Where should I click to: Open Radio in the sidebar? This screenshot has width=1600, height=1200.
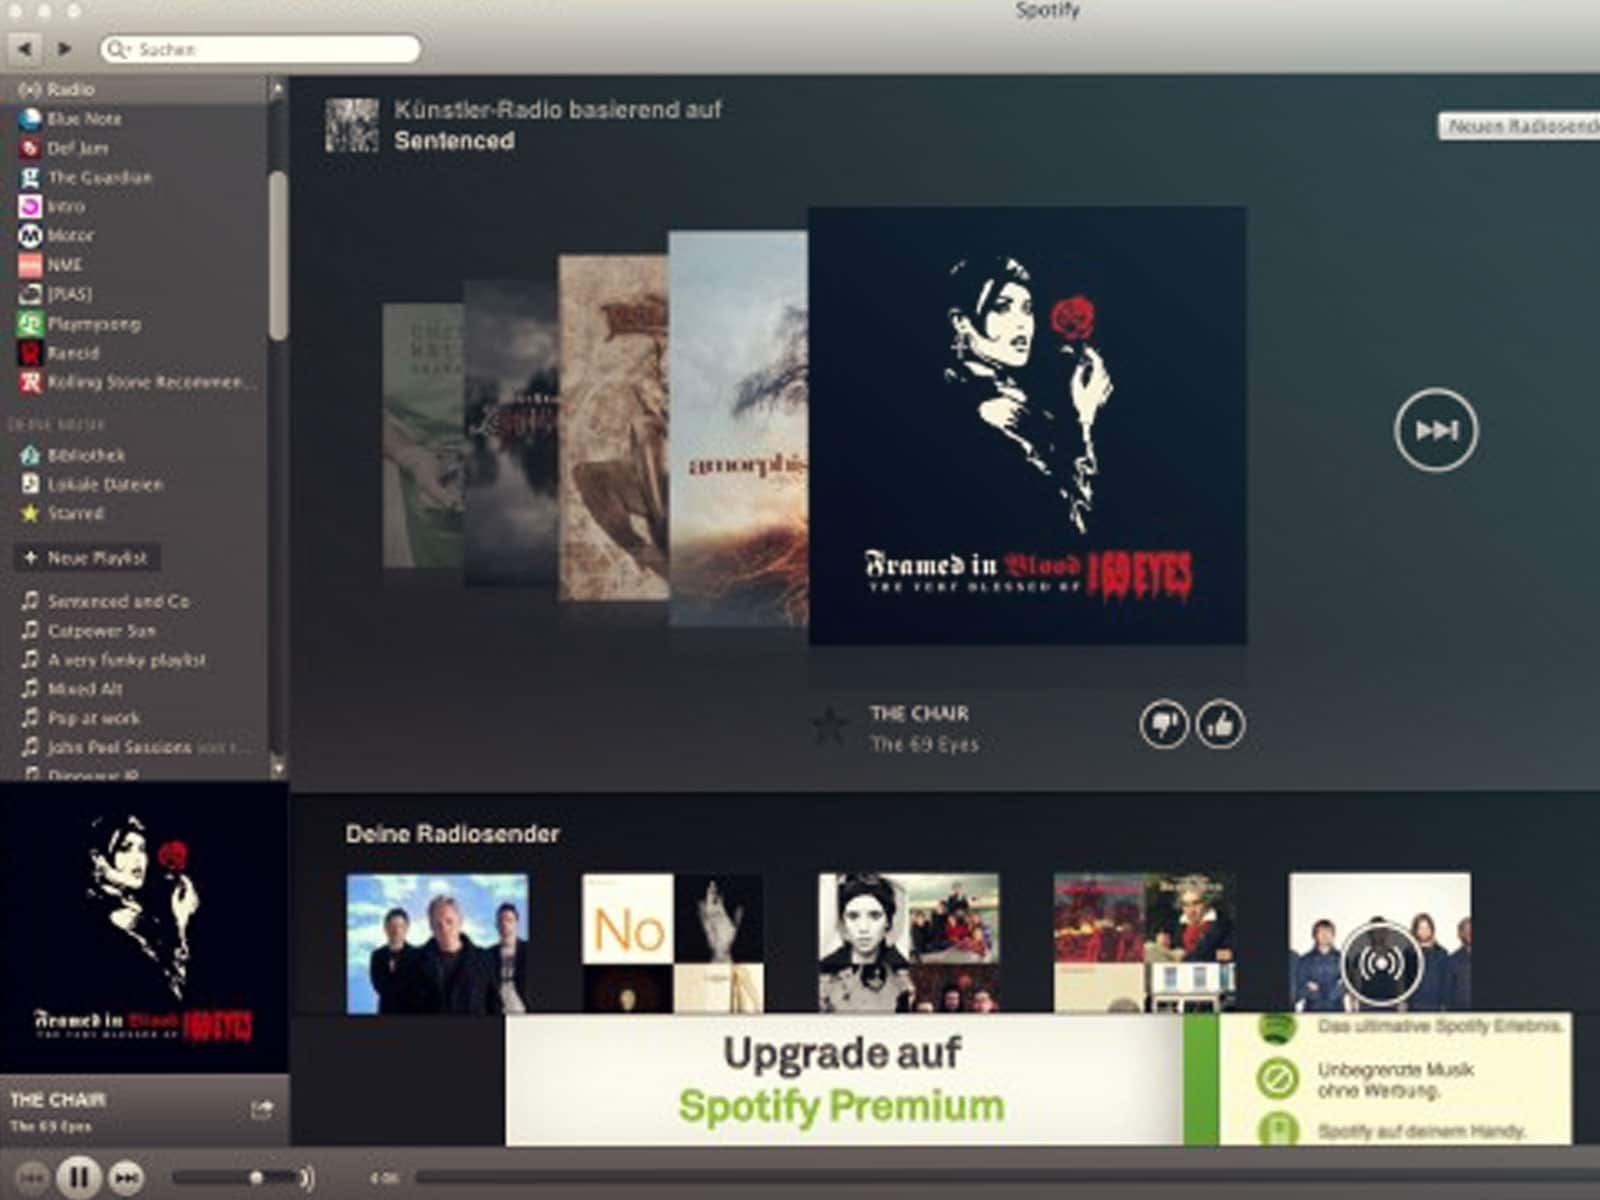tap(132, 90)
